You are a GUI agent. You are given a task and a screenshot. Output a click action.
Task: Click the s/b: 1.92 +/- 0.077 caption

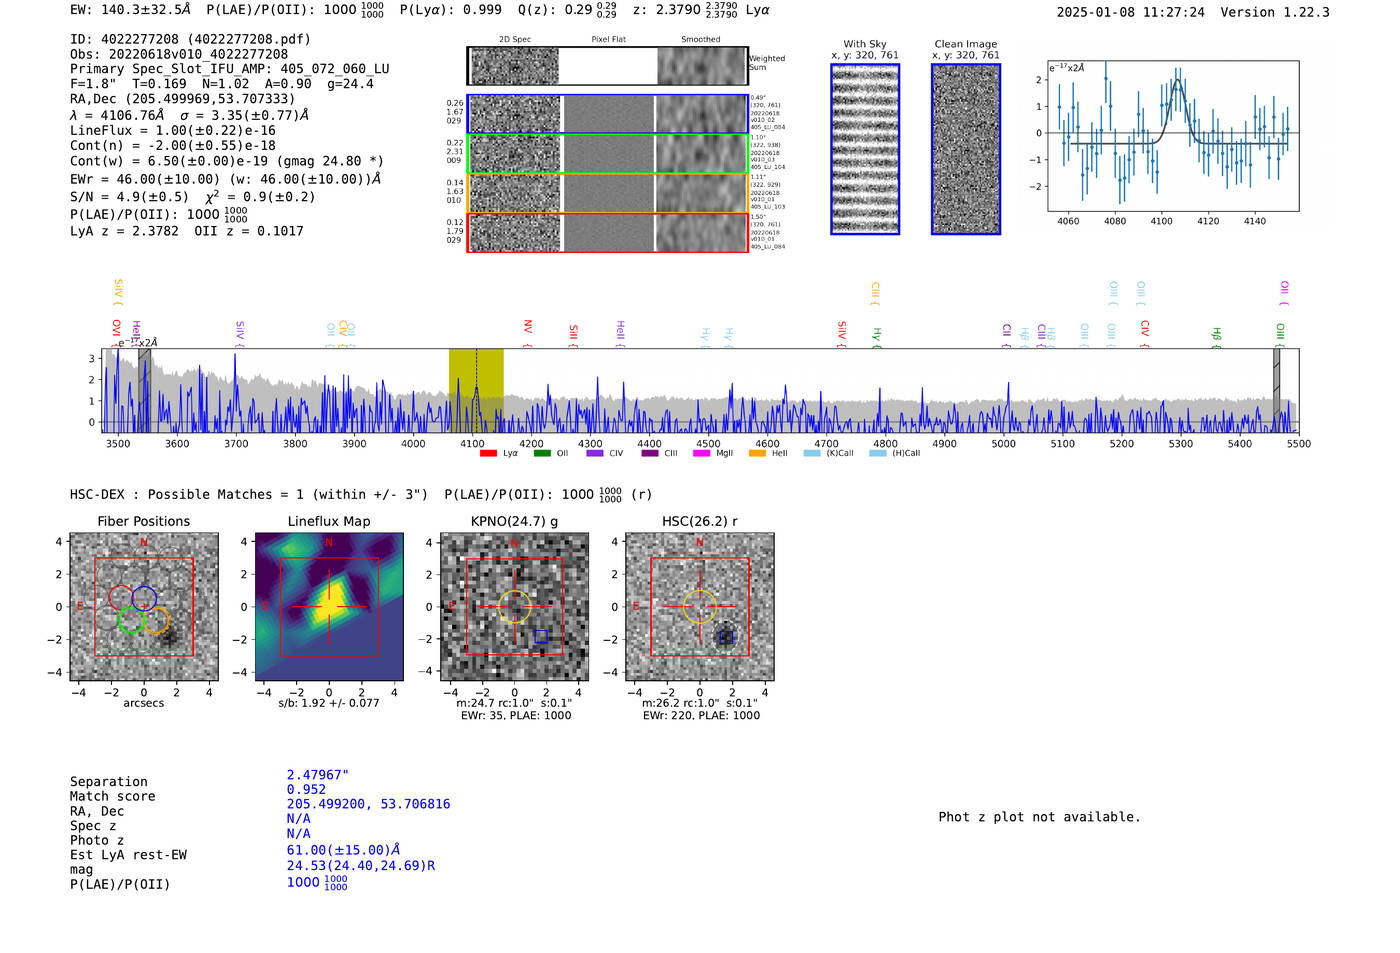coord(329,703)
